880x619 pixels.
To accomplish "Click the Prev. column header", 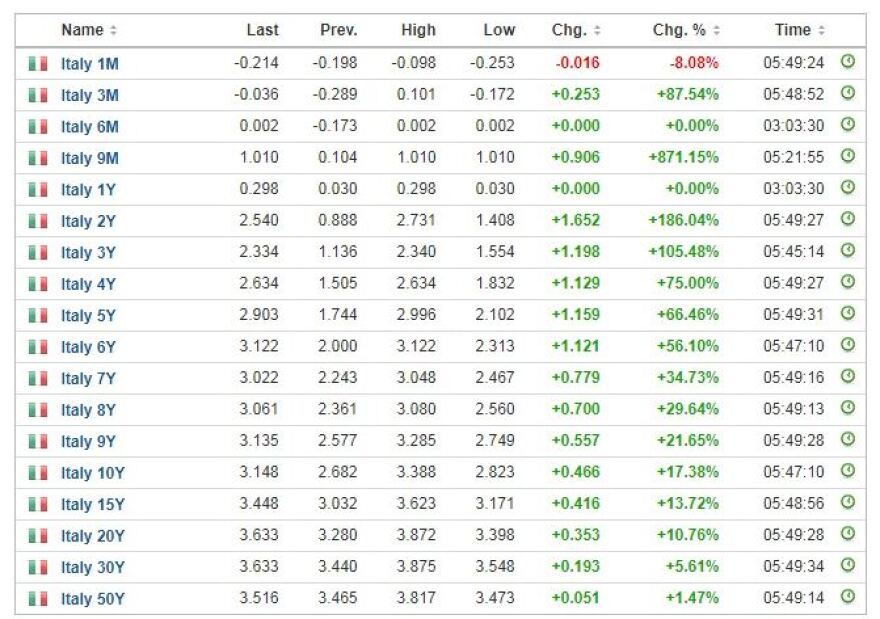I will [x=338, y=30].
